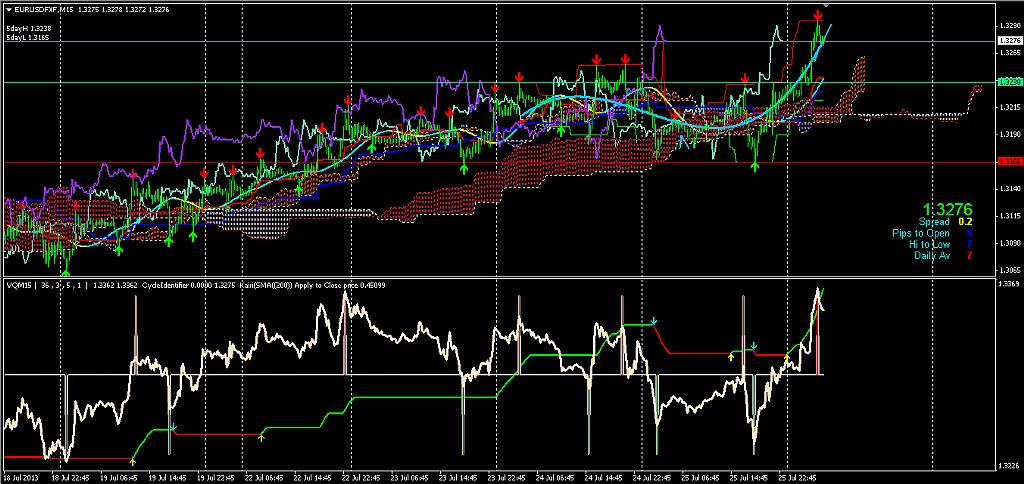
Task: Select the white 1.3276 price tag on the axis
Action: pyautogui.click(x=1008, y=41)
